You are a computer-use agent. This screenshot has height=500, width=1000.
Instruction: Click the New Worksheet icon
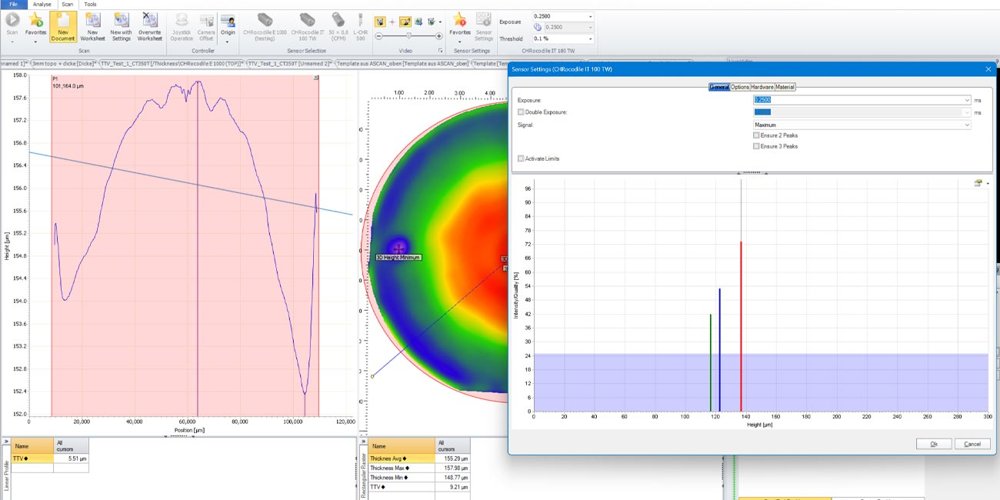coord(92,20)
